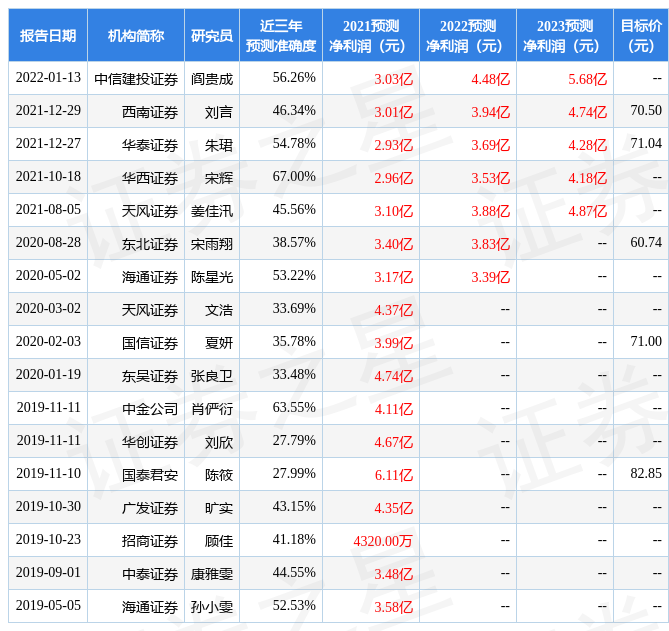Click researcher 姜佳汛

click(212, 211)
